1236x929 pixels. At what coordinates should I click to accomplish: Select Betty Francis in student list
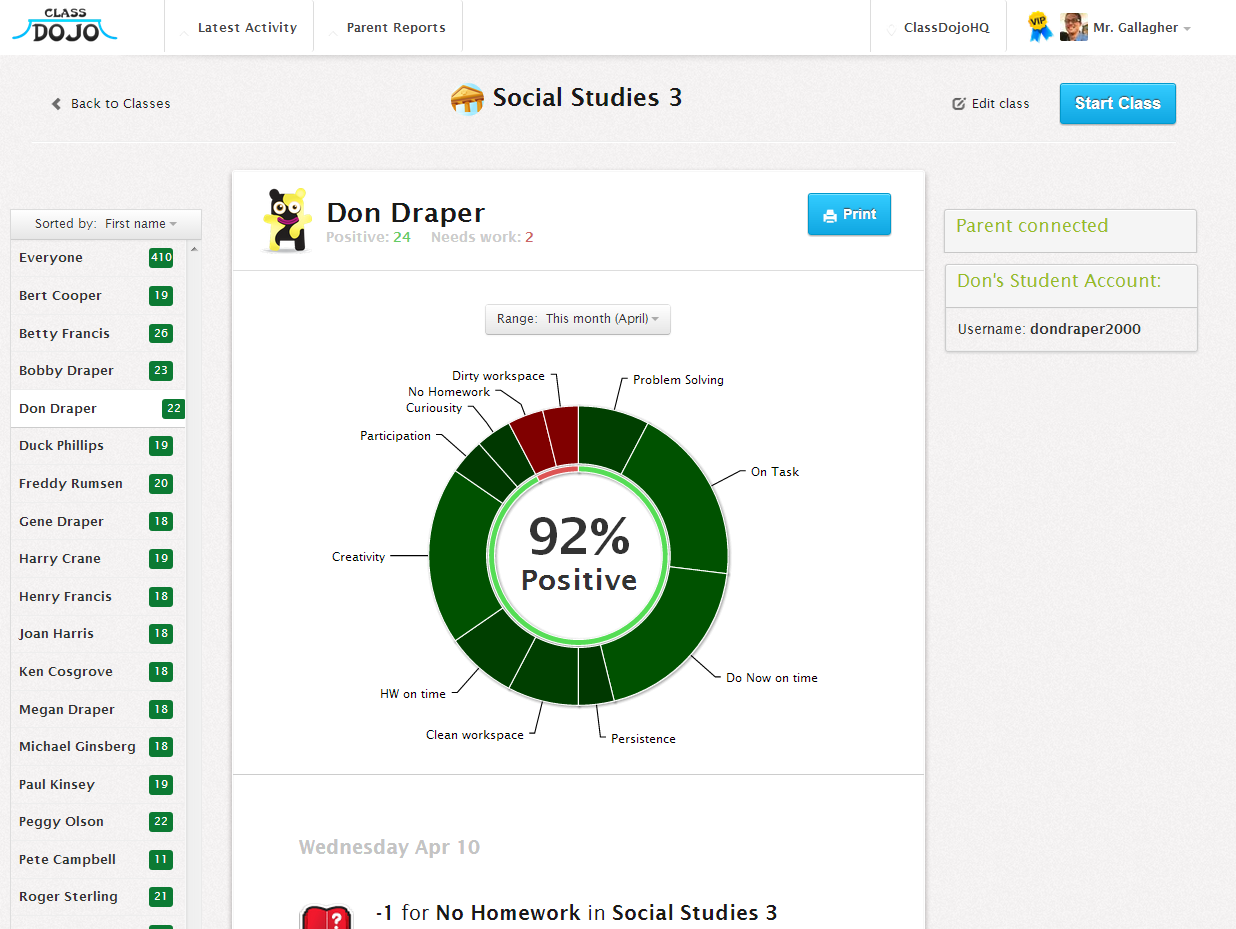pyautogui.click(x=97, y=334)
